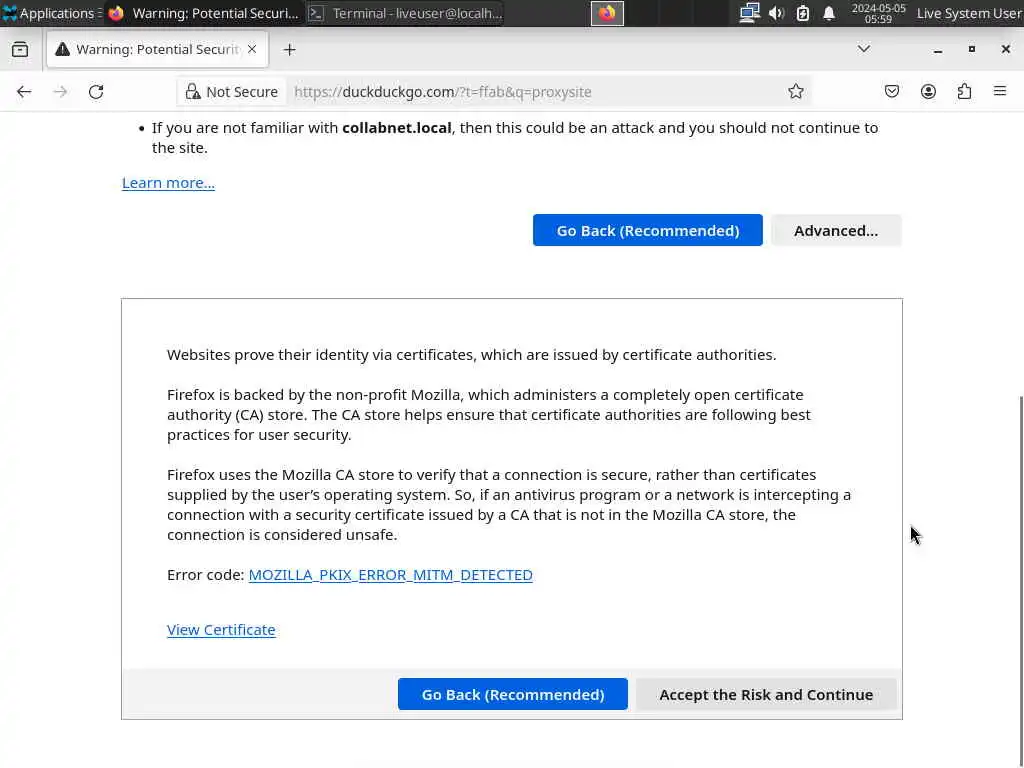The height and width of the screenshot is (768, 1024).
Task: Click the Not Secure lock icon
Action: pos(193,92)
